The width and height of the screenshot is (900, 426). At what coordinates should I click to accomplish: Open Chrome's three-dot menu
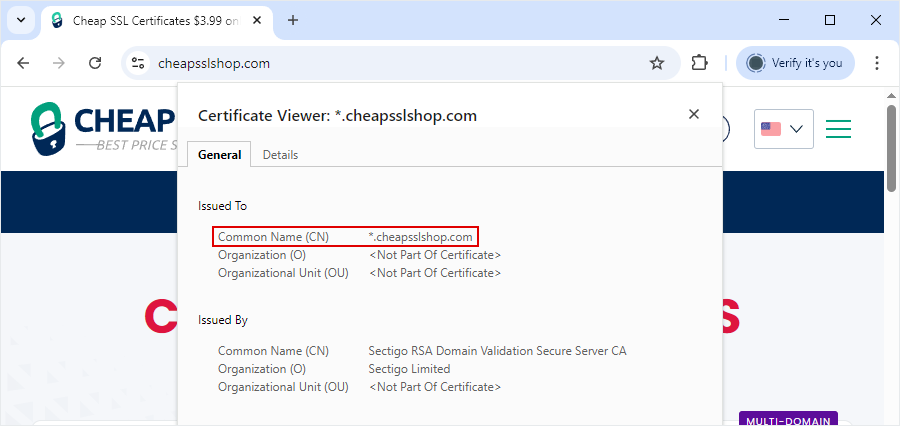pos(876,63)
